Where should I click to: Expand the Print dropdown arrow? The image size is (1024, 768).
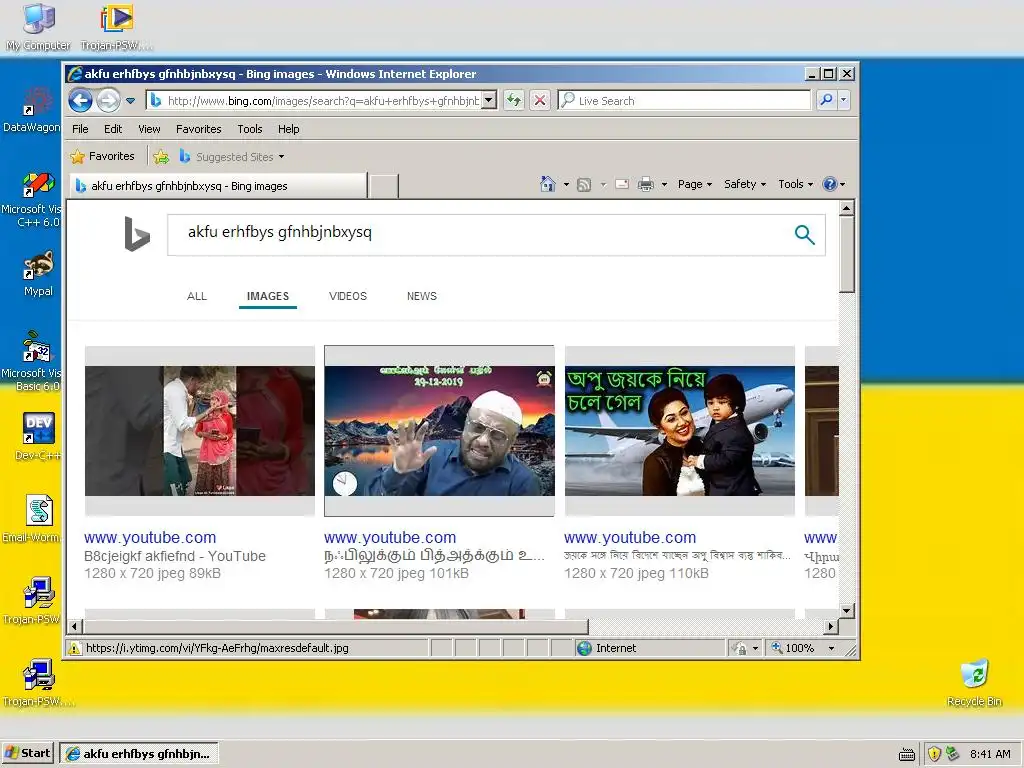664,185
